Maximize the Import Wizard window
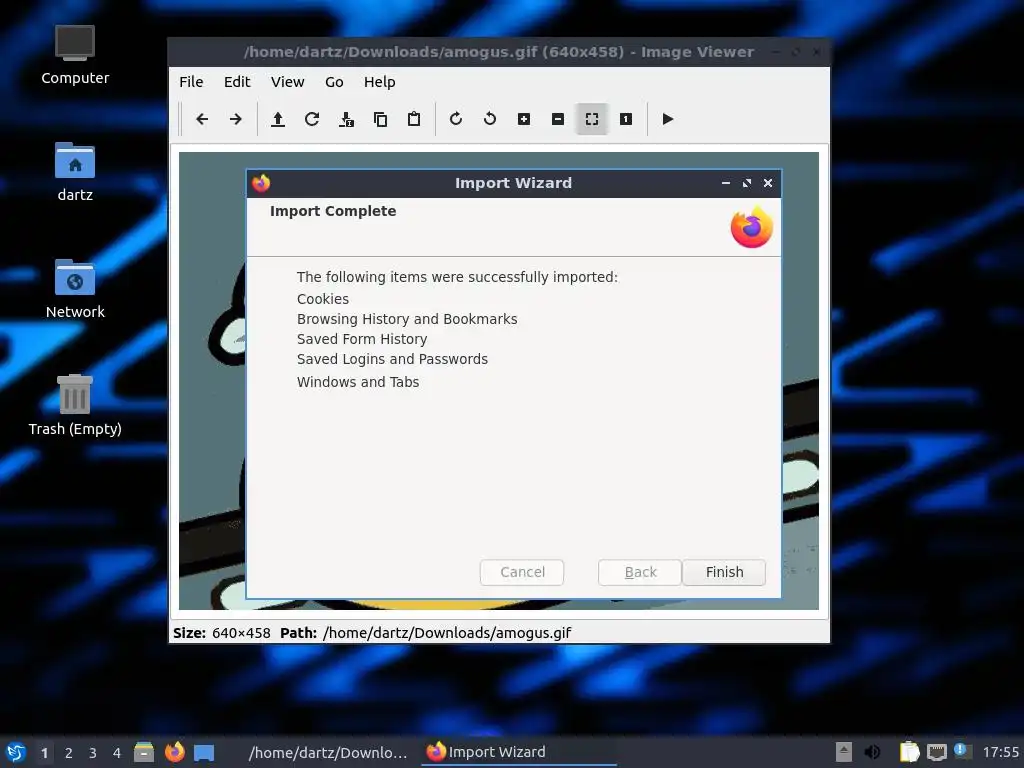Viewport: 1024px width, 768px height. pyautogui.click(x=746, y=183)
